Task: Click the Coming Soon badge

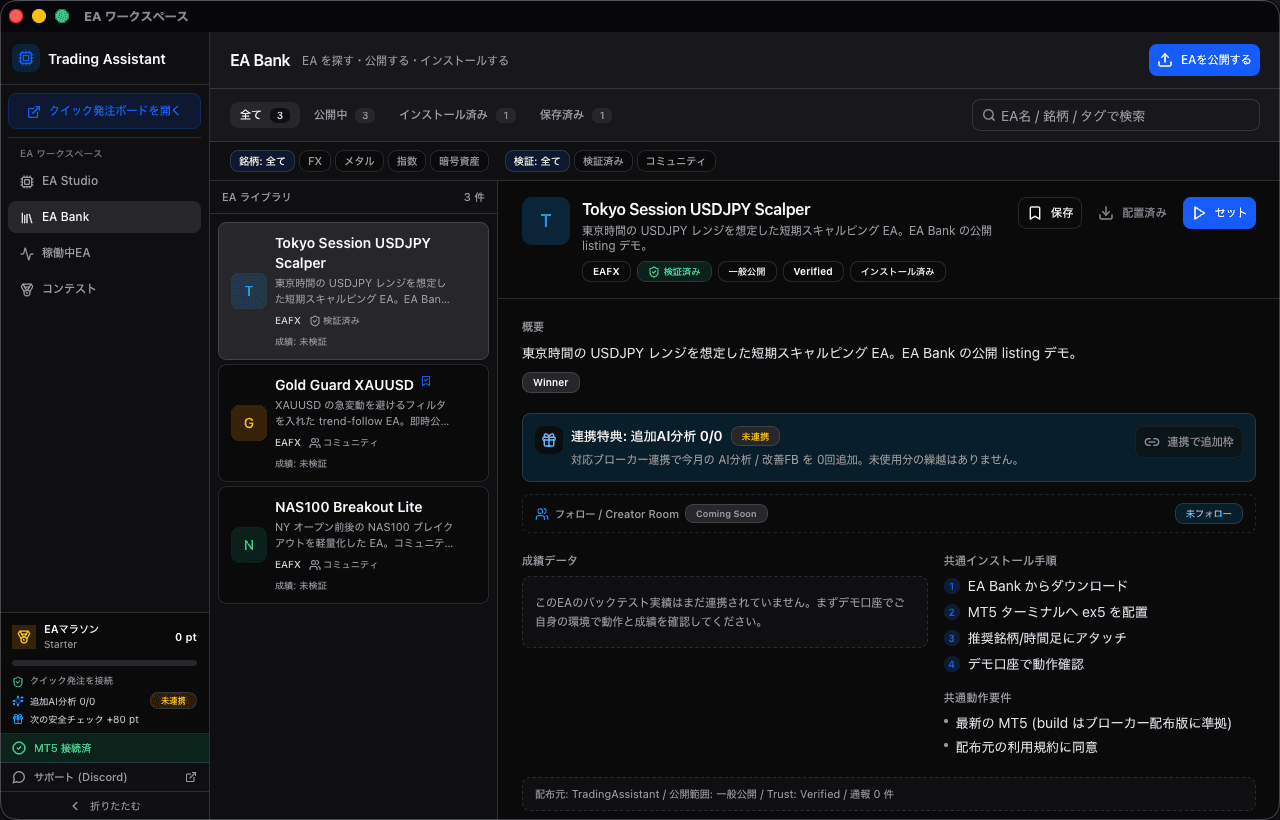Action: [727, 514]
